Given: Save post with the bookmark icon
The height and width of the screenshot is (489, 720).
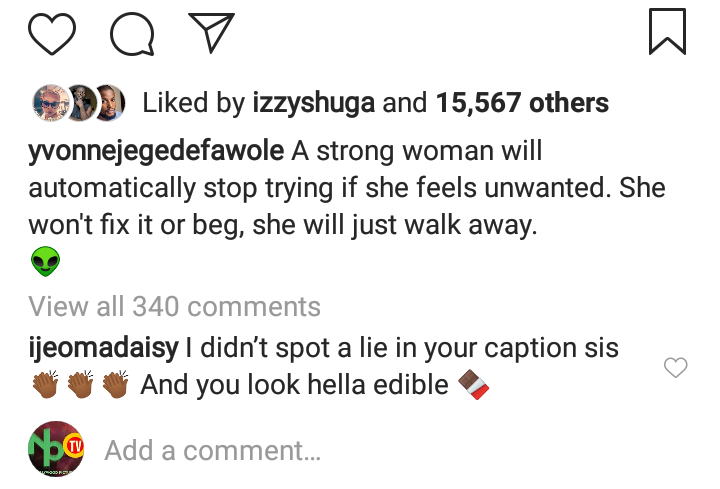Looking at the screenshot, I should (x=667, y=31).
